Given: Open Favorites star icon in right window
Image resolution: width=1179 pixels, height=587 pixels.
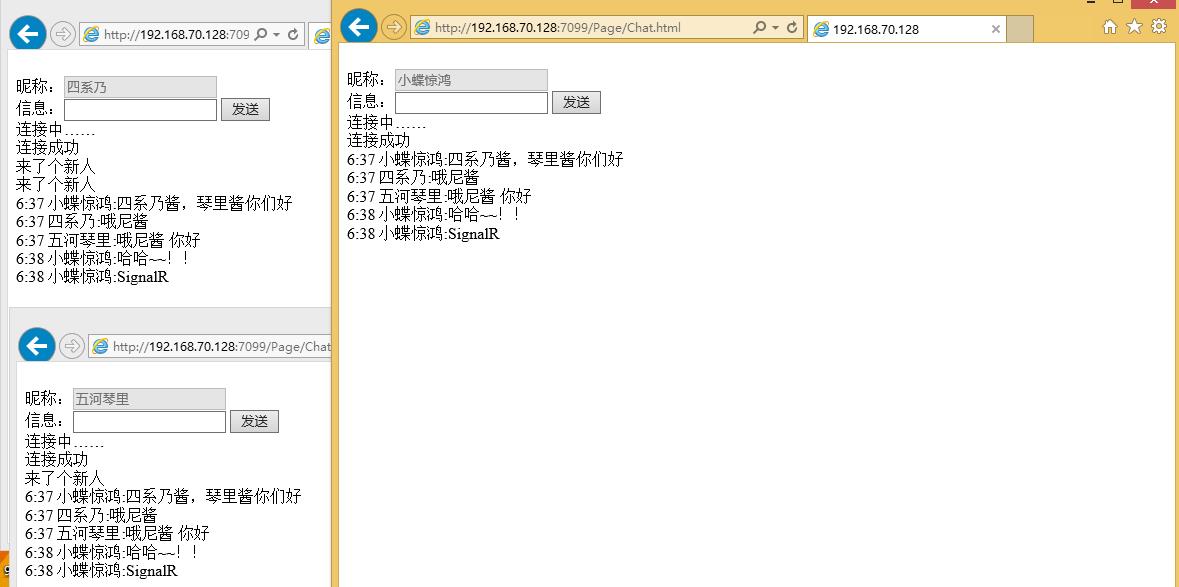Looking at the screenshot, I should coord(1134,27).
